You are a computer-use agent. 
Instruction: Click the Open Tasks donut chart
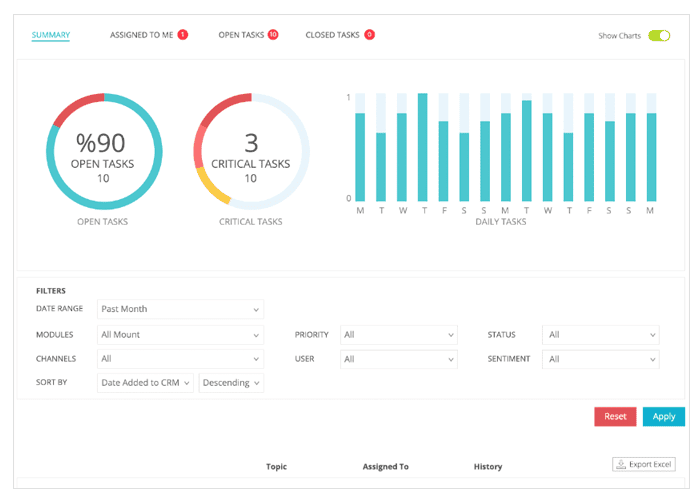coord(104,151)
